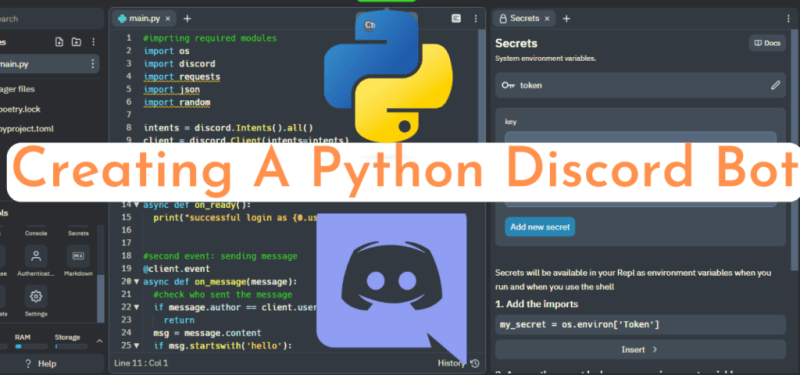The image size is (800, 375).
Task: Click the '#check who sent the message' comment
Action: coord(223,294)
